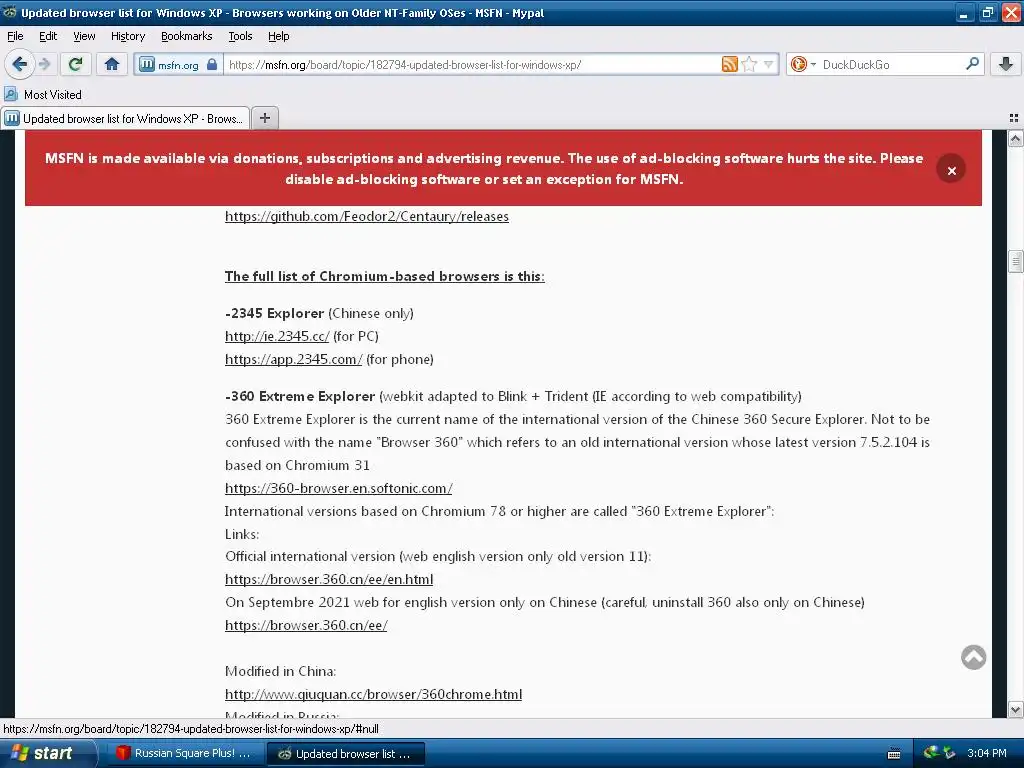Click the -360 Extreme Explorer bold text
1024x768 pixels.
pyautogui.click(x=300, y=396)
